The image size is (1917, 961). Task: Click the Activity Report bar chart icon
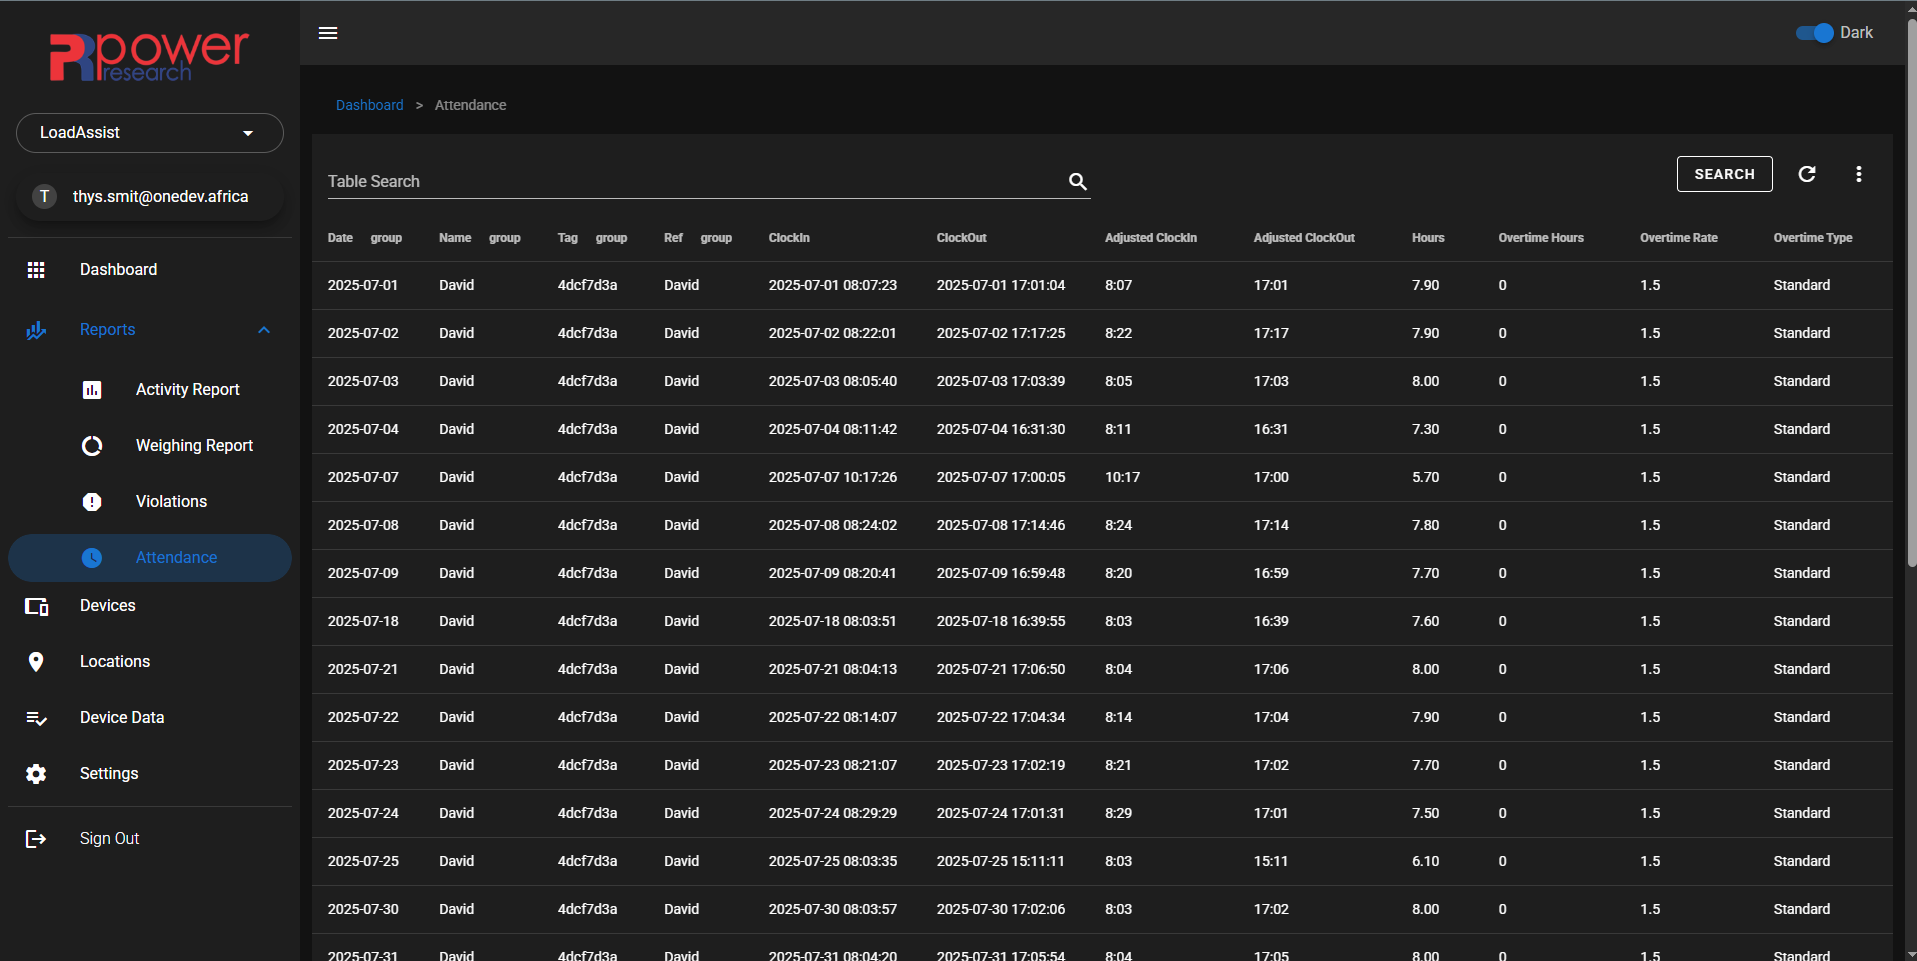point(92,390)
